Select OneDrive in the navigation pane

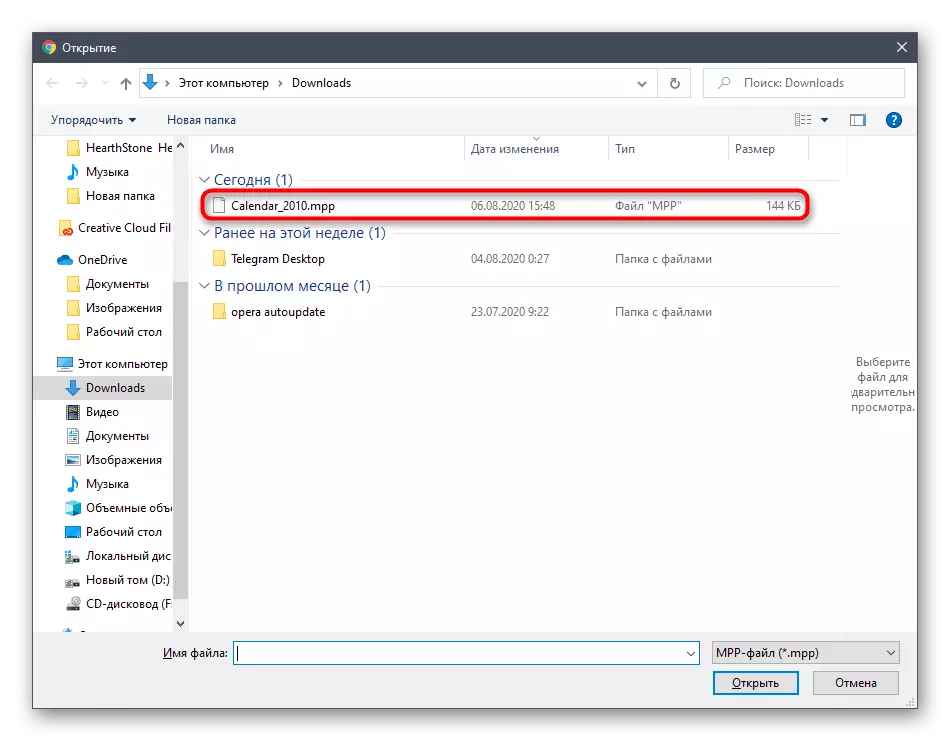tap(91, 260)
